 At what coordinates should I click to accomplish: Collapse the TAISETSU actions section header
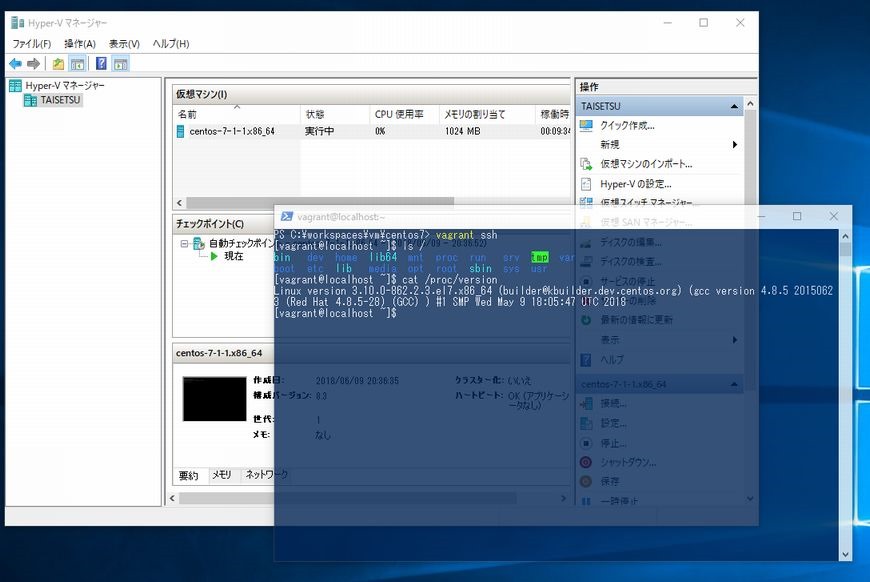pyautogui.click(x=735, y=106)
